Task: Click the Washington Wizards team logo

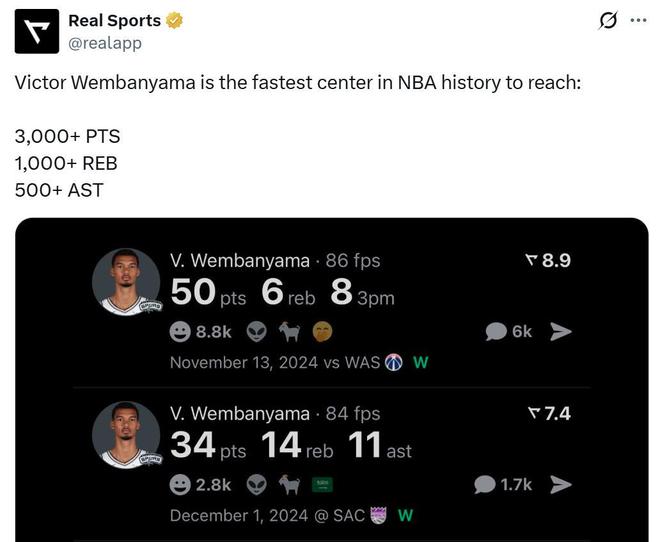Action: (x=394, y=362)
